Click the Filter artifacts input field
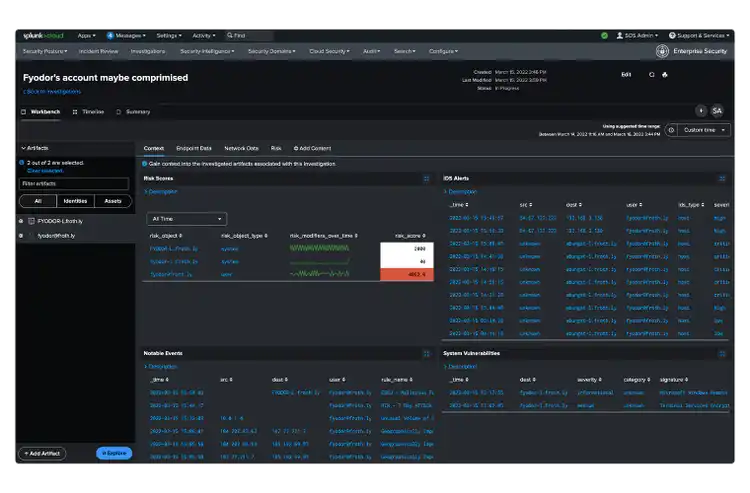 click(75, 184)
